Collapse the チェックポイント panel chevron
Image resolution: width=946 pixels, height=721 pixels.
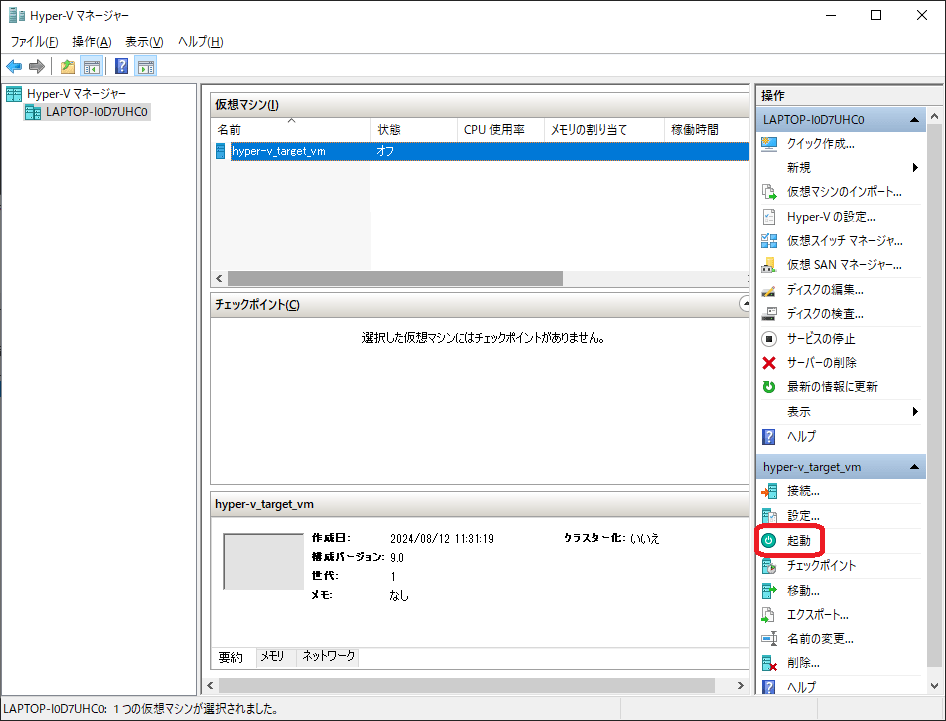745,303
